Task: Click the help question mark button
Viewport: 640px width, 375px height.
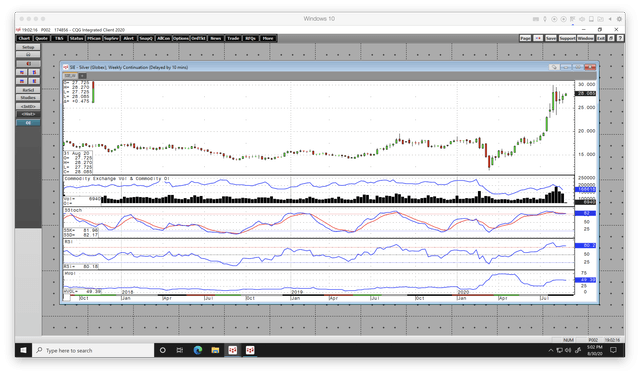Action: pyautogui.click(x=620, y=38)
